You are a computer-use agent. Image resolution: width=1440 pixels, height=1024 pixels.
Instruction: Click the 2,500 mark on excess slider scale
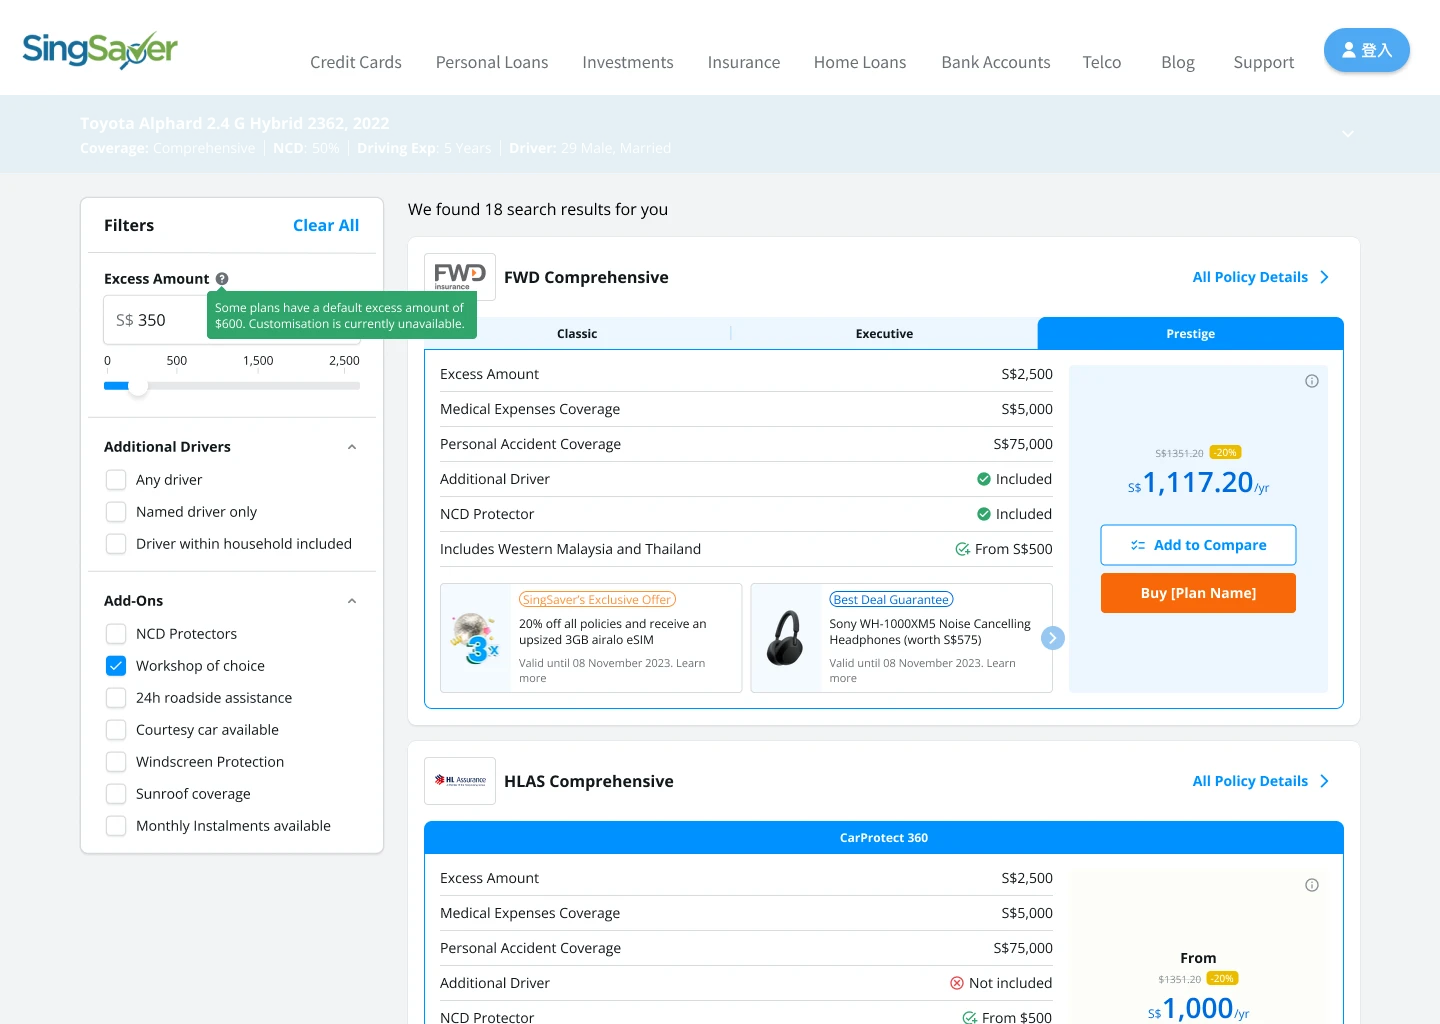click(344, 361)
